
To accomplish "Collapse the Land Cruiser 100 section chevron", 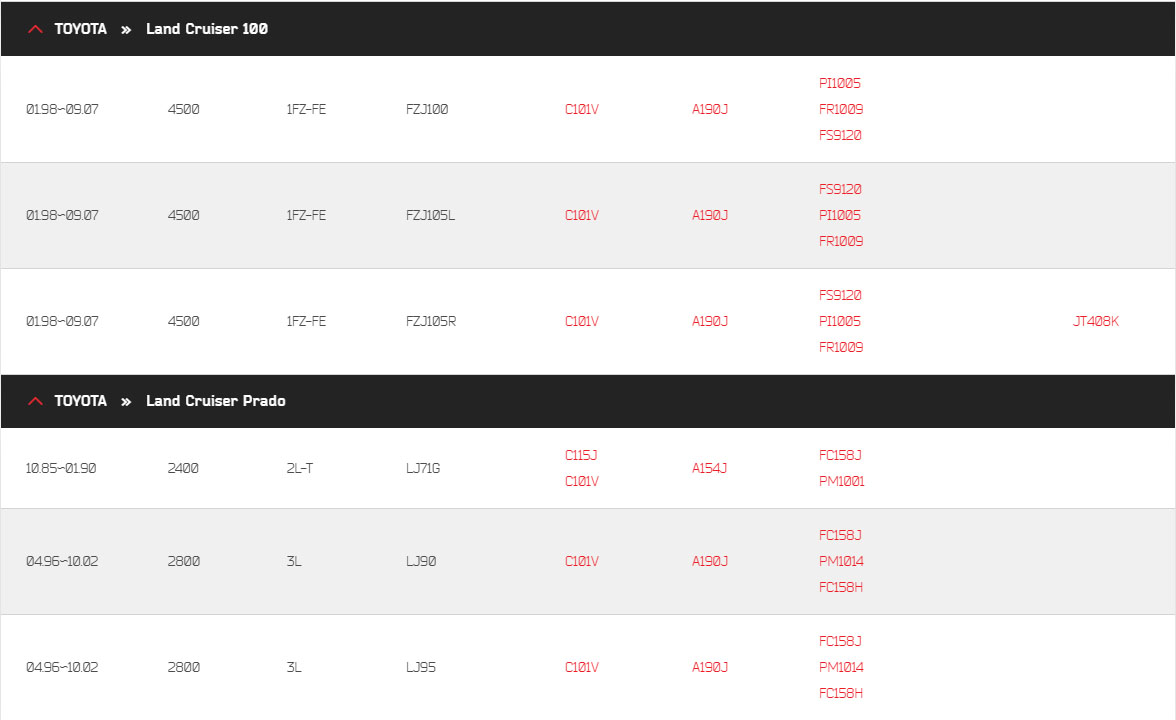I will [35, 29].
